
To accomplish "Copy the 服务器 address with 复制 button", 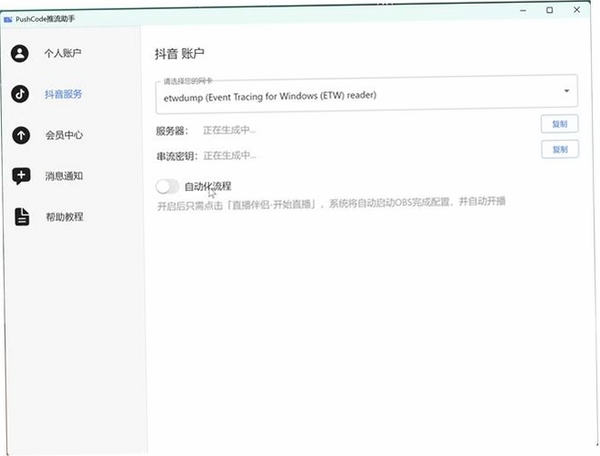I will pyautogui.click(x=559, y=124).
